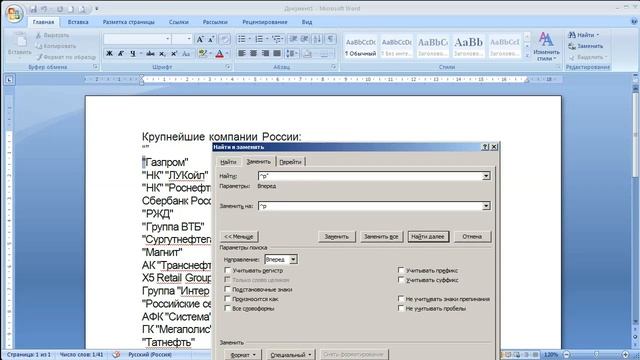
Task: Shrink font size
Action: tap(211, 39)
